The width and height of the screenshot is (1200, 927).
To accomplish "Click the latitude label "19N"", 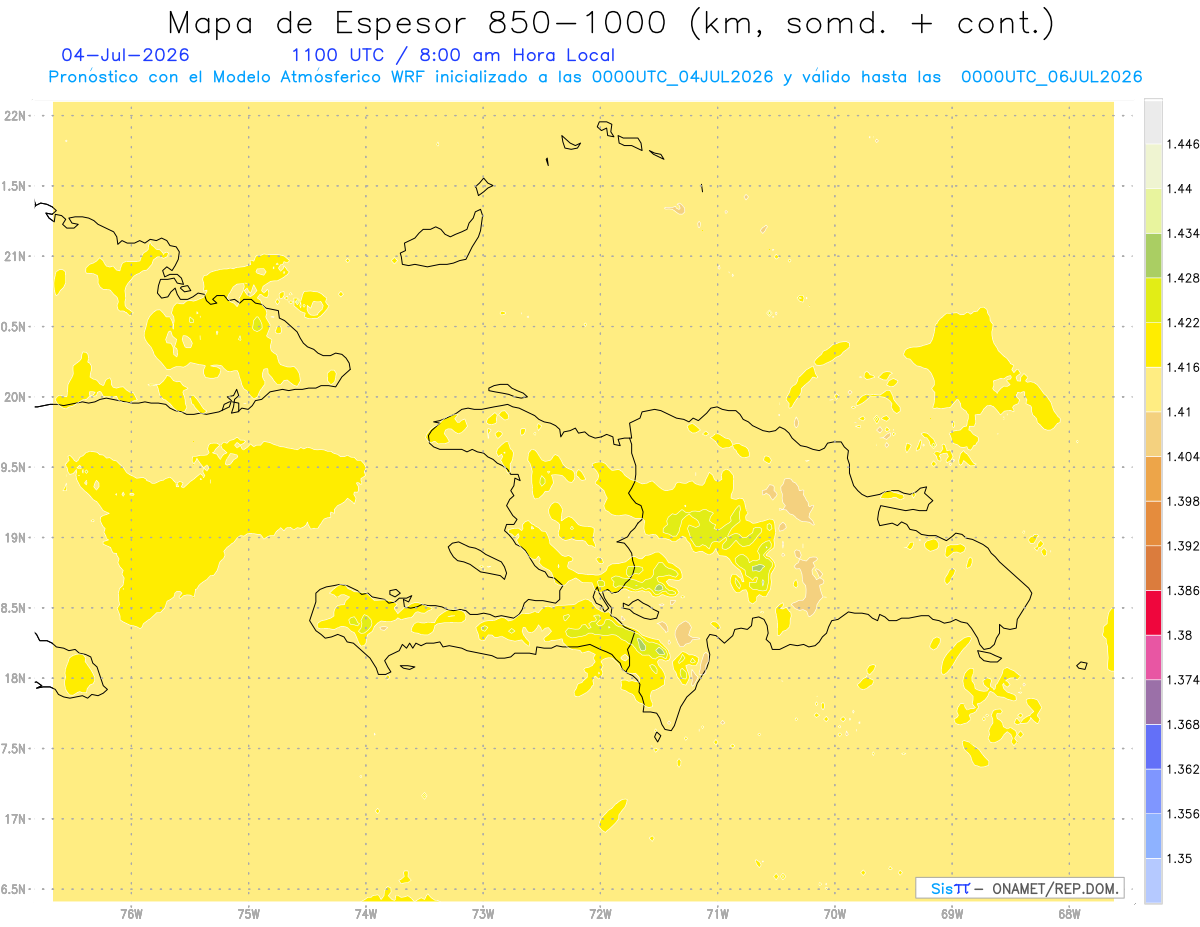I will (x=16, y=538).
